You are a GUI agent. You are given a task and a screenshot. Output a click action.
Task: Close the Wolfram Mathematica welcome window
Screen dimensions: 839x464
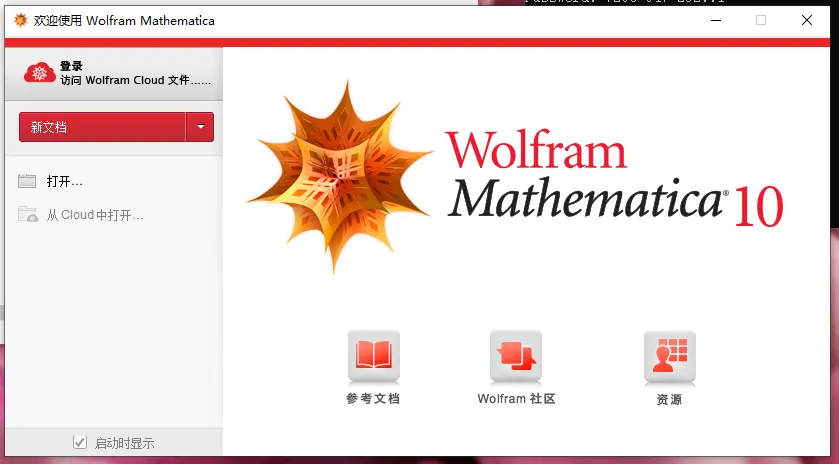tap(807, 20)
